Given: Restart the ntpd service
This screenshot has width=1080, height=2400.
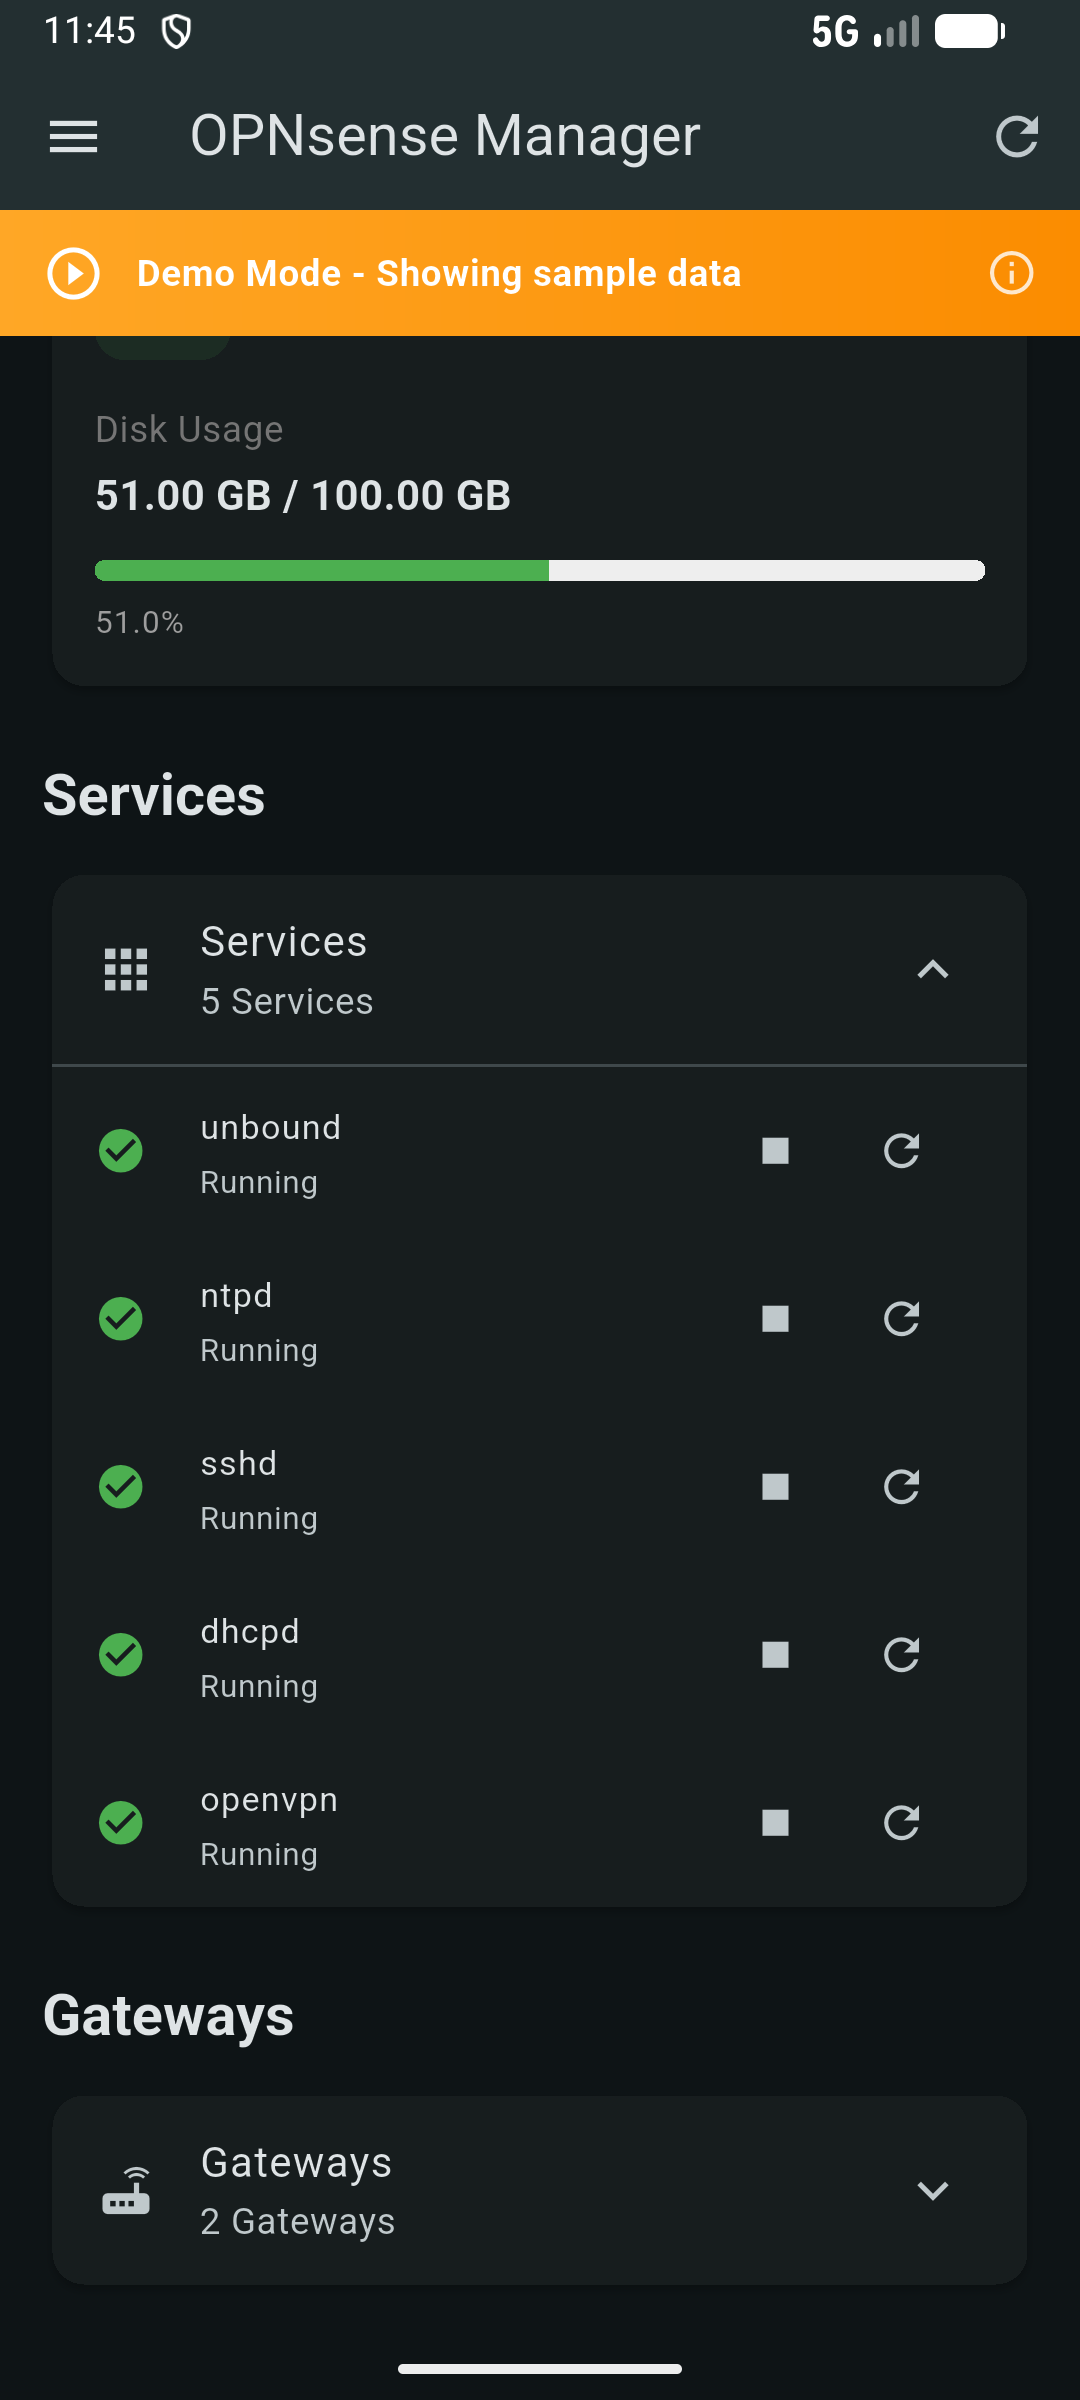Looking at the screenshot, I should 901,1319.
